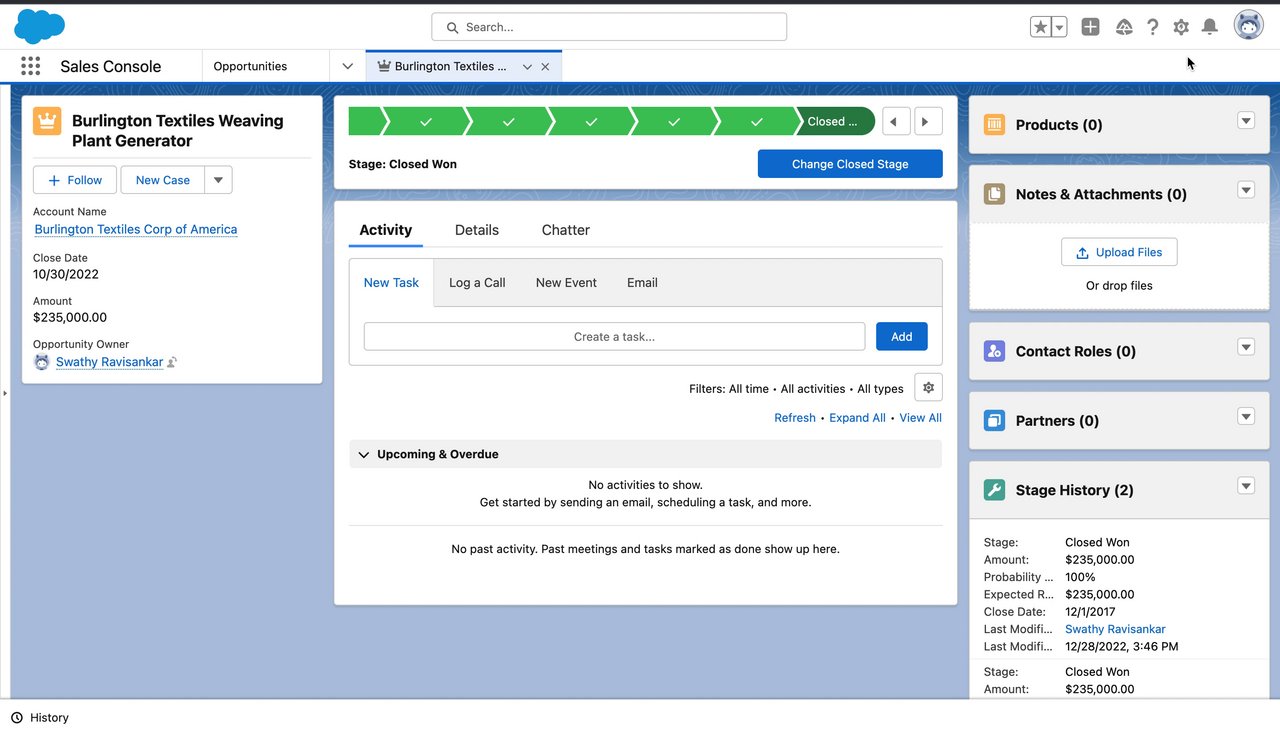The image size is (1280, 735).
Task: Open Swathy Ravisankar opportunity owner link
Action: pos(109,362)
